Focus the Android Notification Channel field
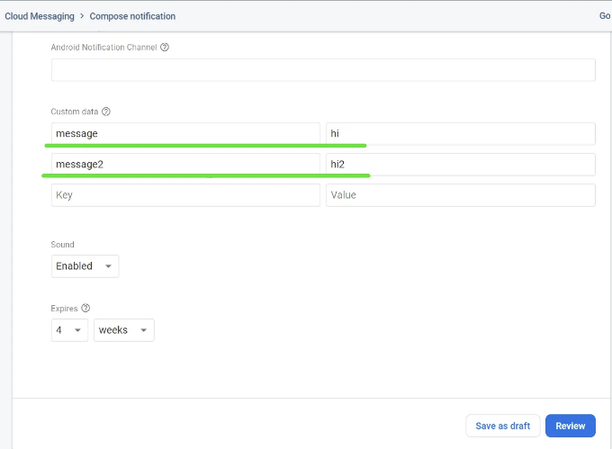 pyautogui.click(x=323, y=70)
